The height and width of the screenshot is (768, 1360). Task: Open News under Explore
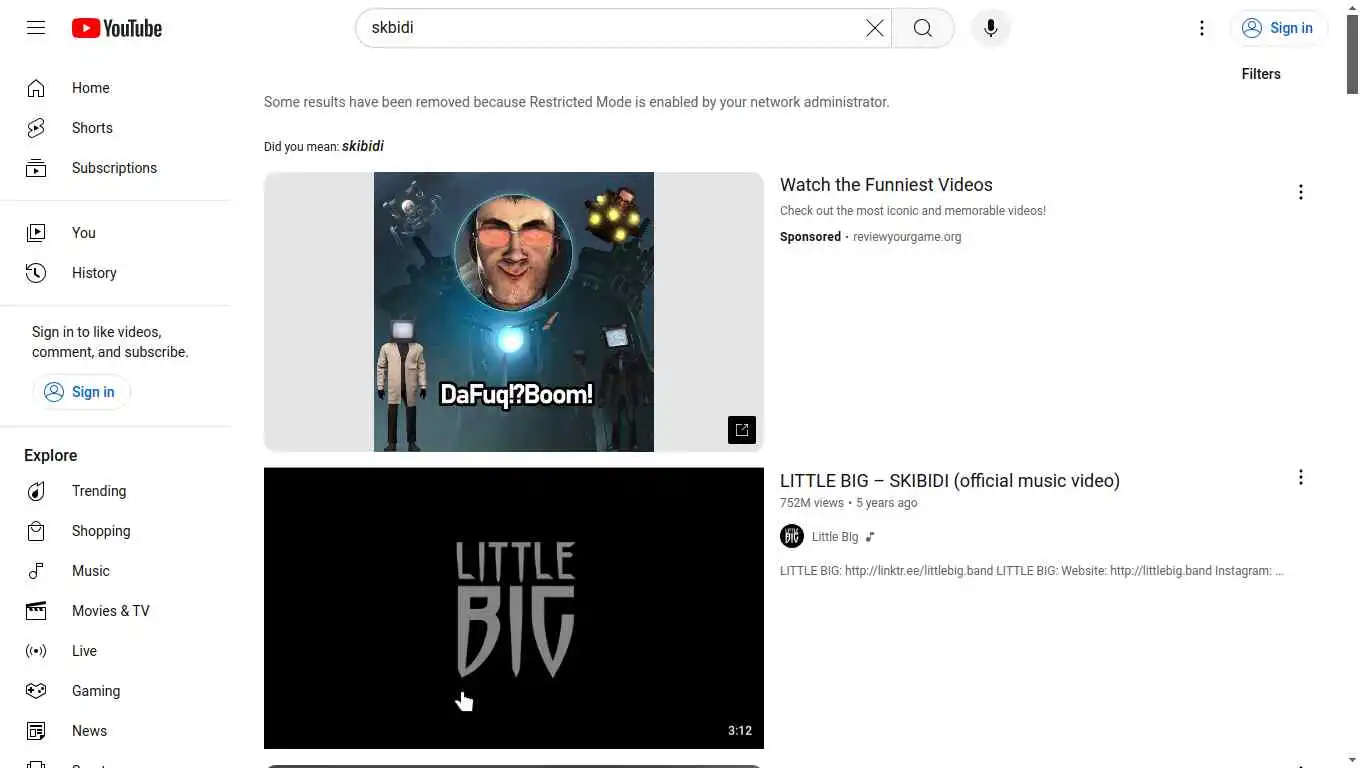116,731
